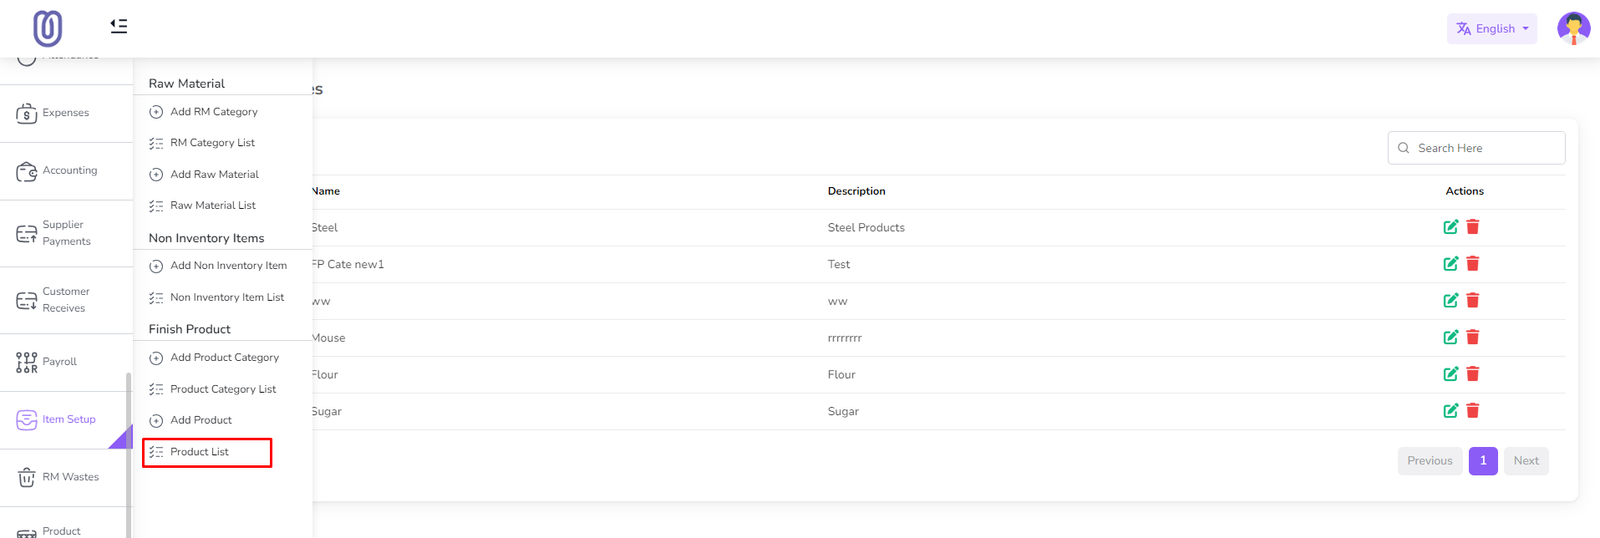The width and height of the screenshot is (1600, 538).
Task: Select Product List in the submenu
Action: point(200,452)
